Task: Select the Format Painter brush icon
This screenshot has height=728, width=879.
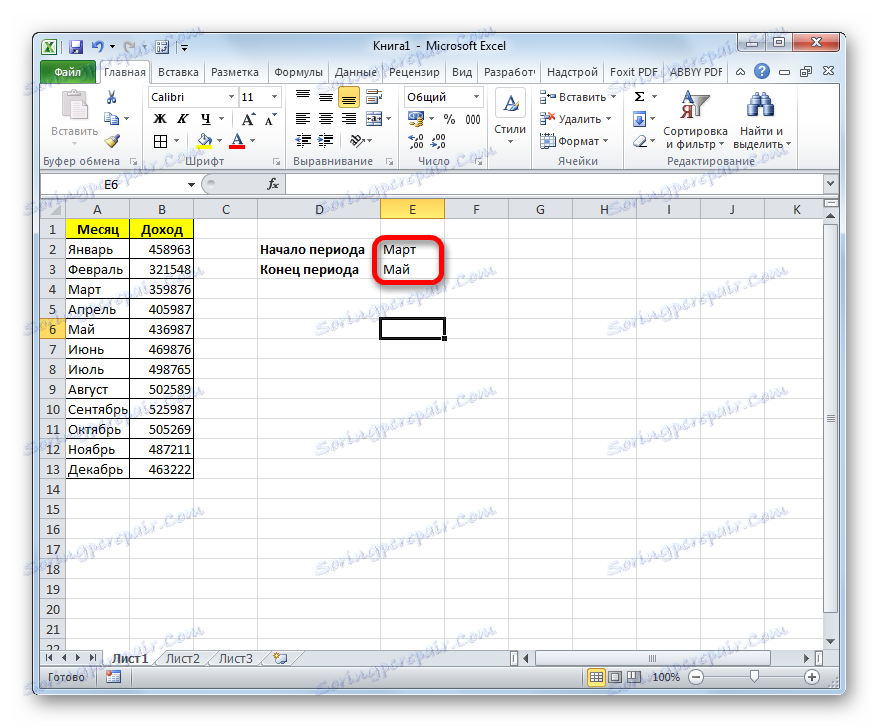Action: 112,141
